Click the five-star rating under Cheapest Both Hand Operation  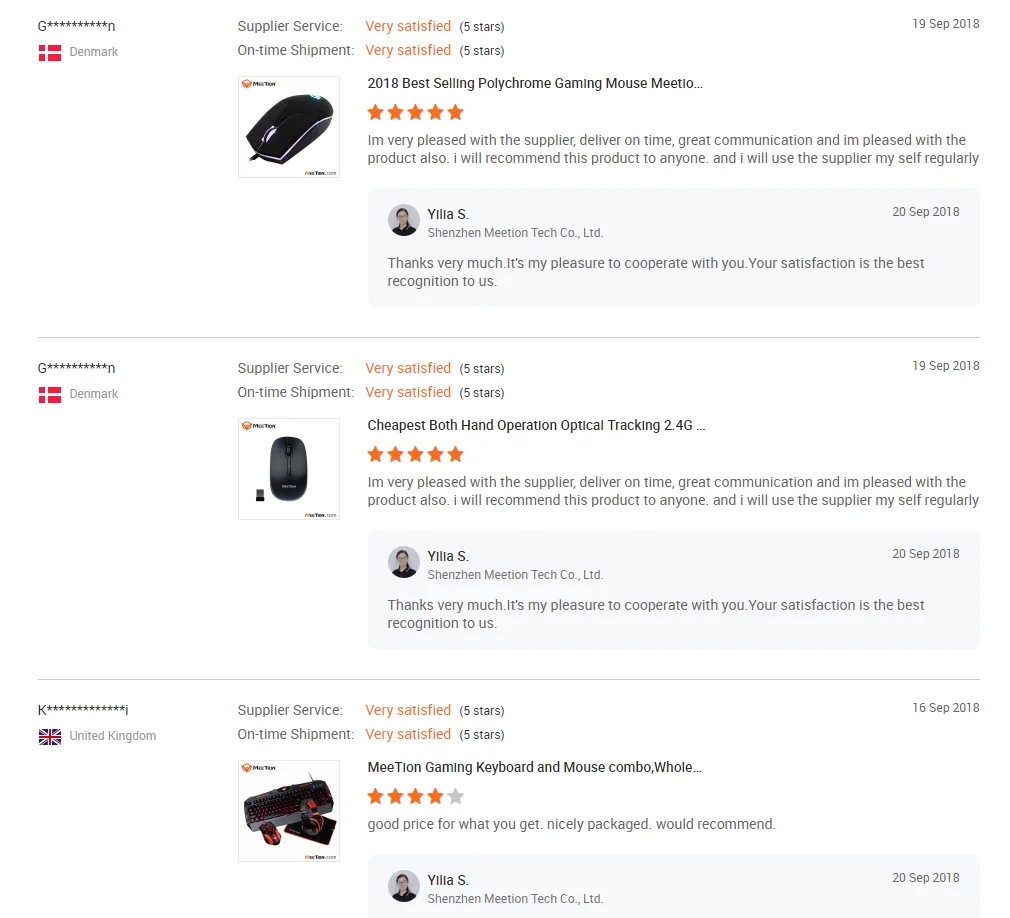(415, 454)
